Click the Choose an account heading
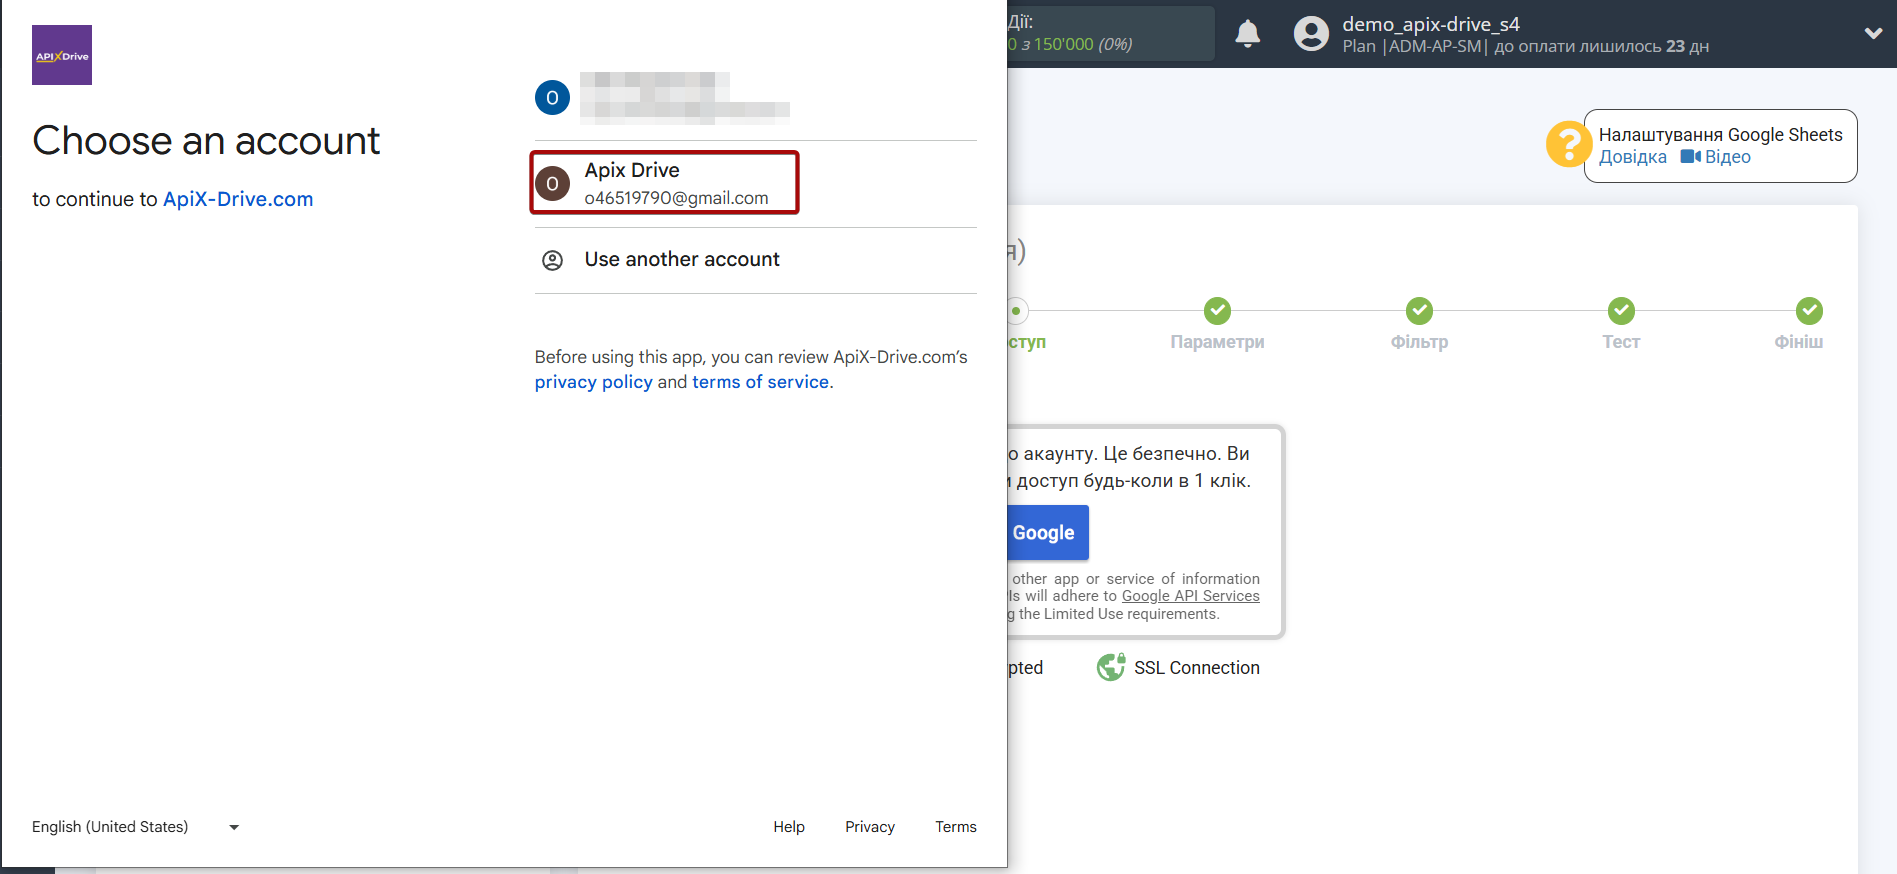This screenshot has height=874, width=1897. pos(206,141)
